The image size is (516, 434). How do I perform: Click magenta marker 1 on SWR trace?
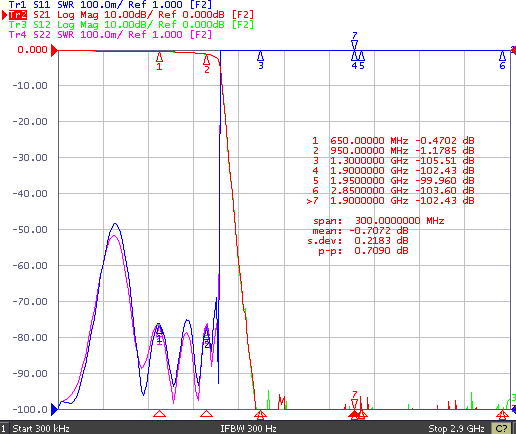coord(159,336)
